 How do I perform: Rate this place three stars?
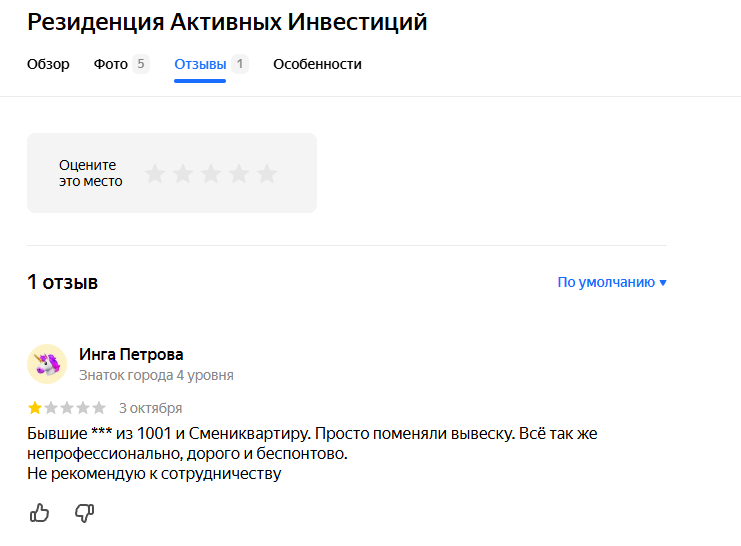pyautogui.click(x=210, y=174)
